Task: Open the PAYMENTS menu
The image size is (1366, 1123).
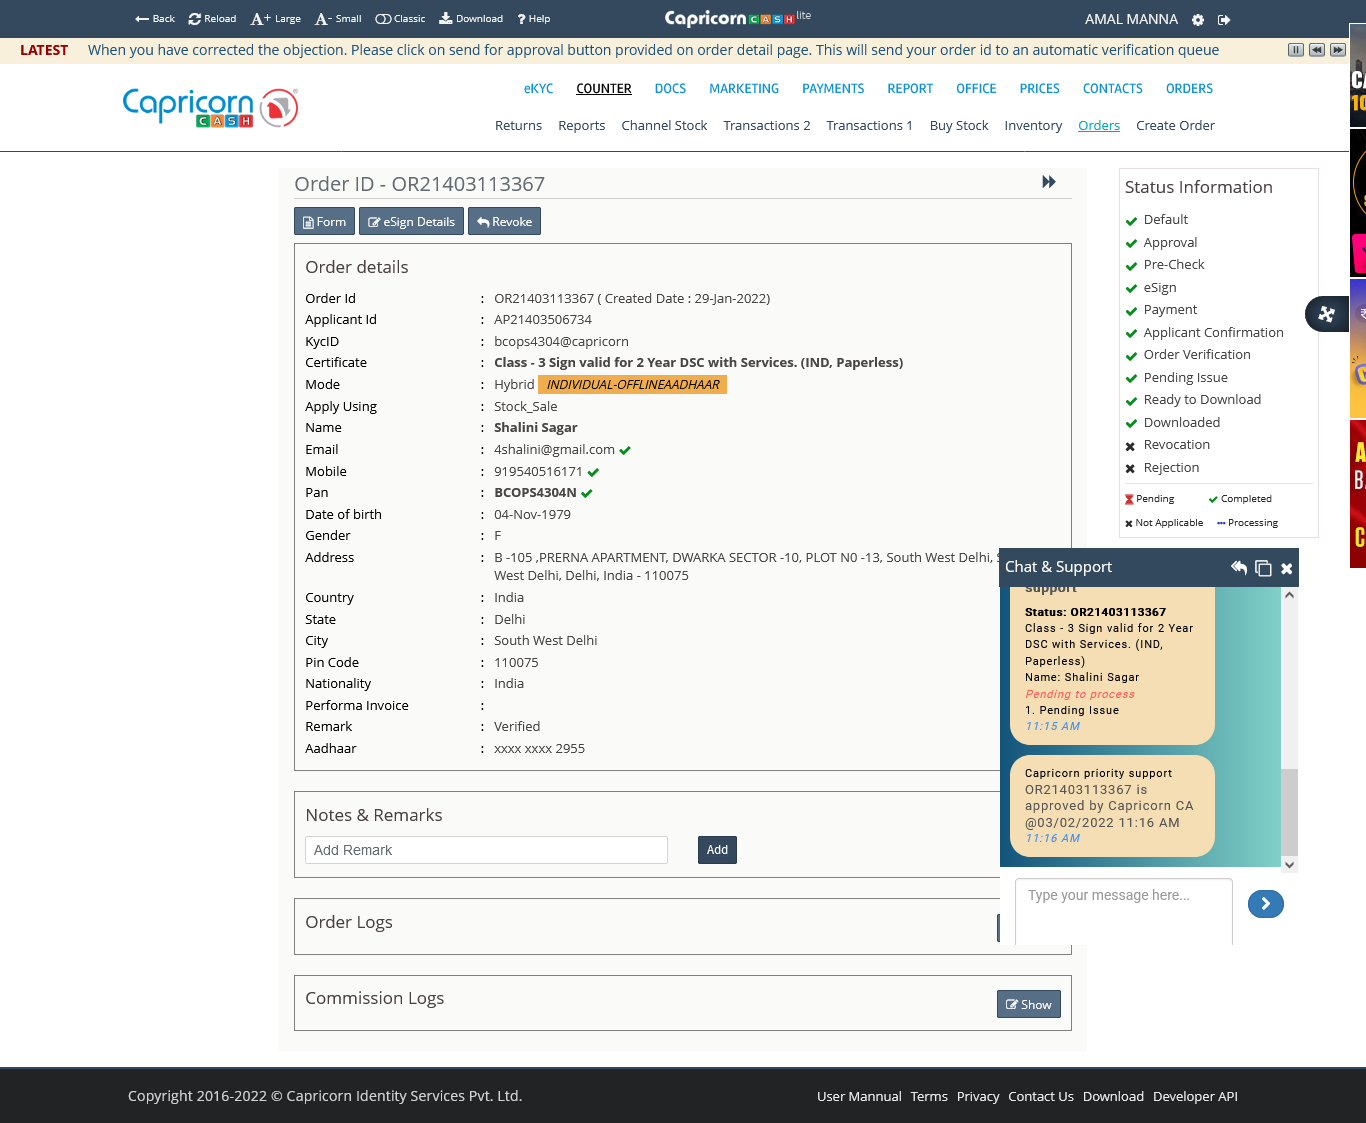Action: coord(832,89)
